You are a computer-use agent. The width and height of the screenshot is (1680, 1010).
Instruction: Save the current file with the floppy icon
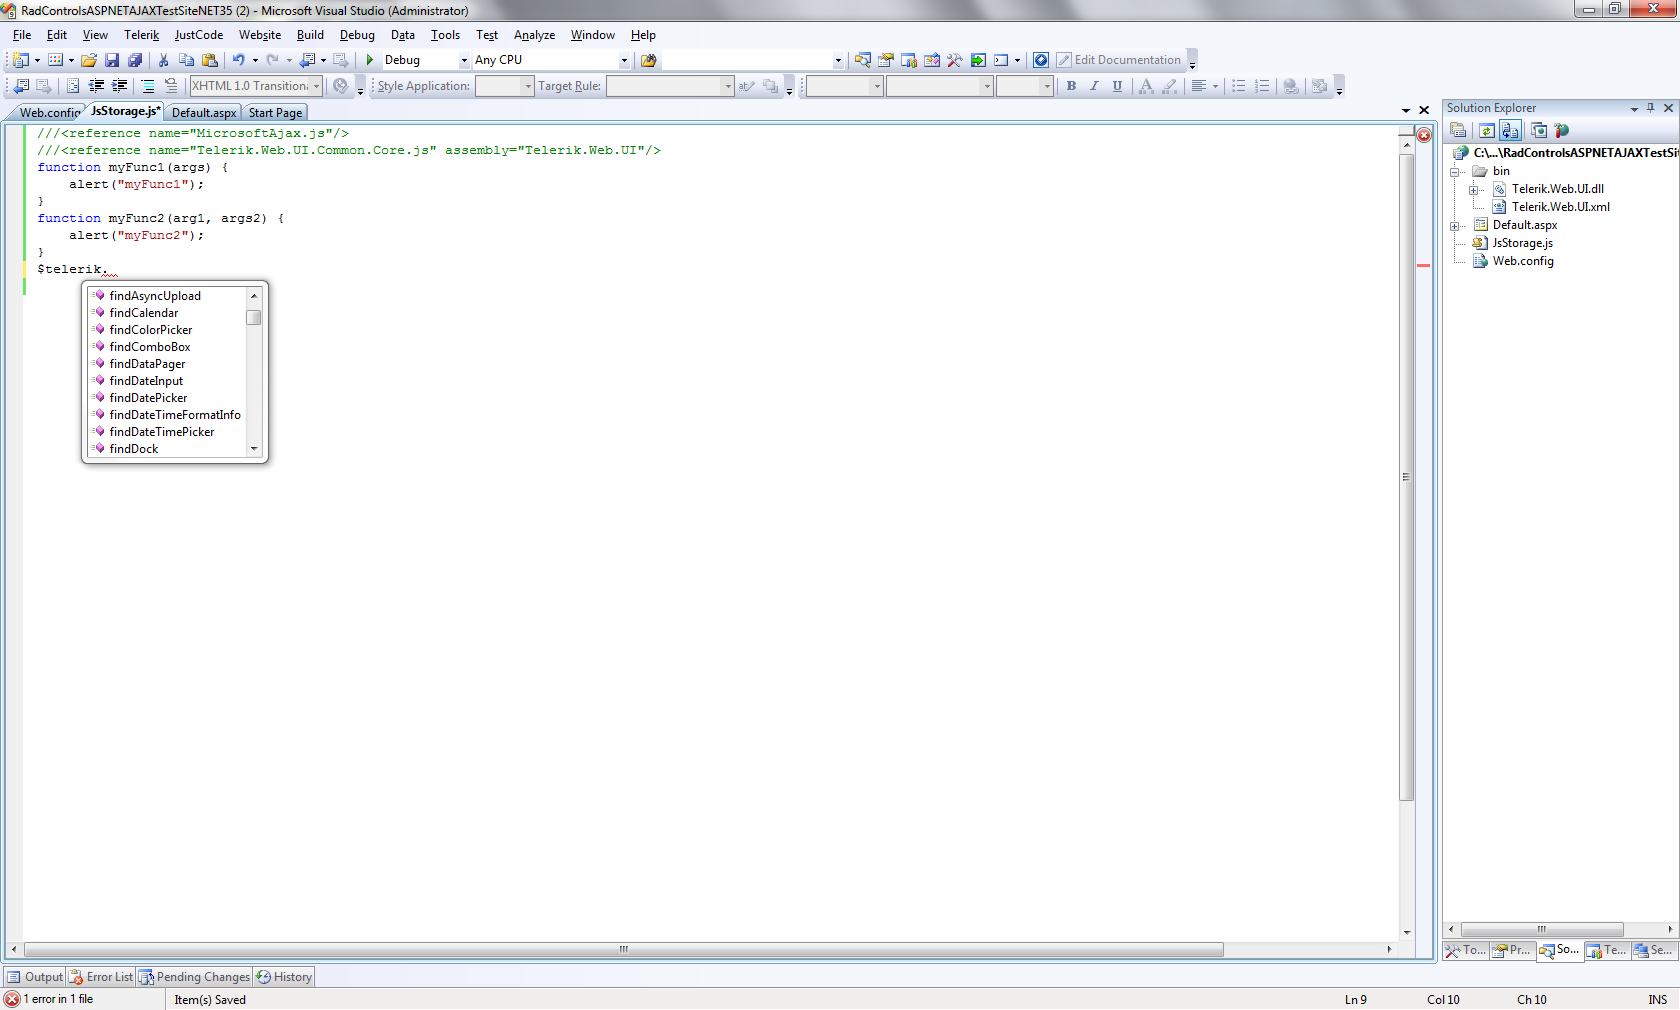pos(112,60)
